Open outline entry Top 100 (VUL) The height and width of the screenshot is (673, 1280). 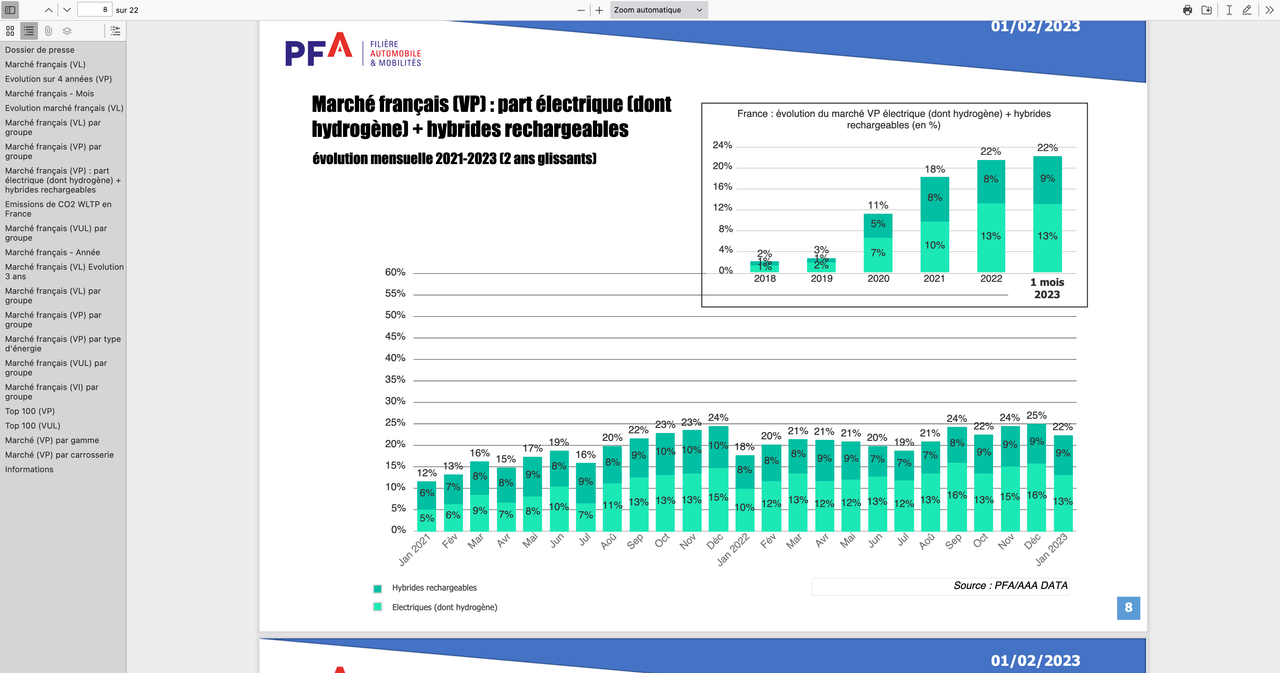32,425
